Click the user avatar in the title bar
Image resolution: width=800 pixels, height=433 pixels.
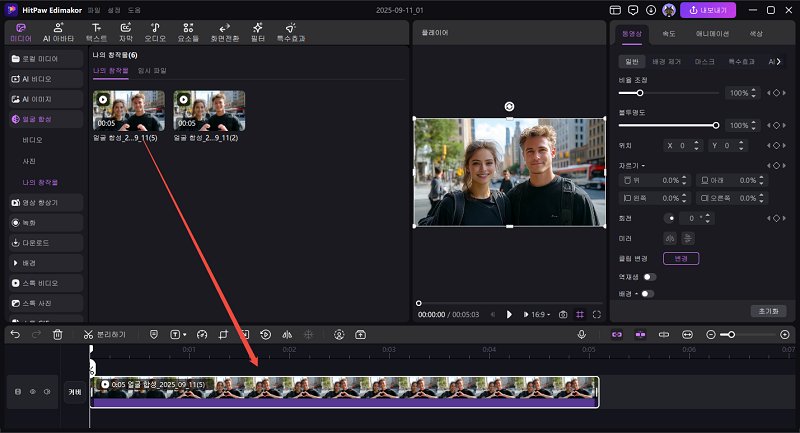[668, 10]
